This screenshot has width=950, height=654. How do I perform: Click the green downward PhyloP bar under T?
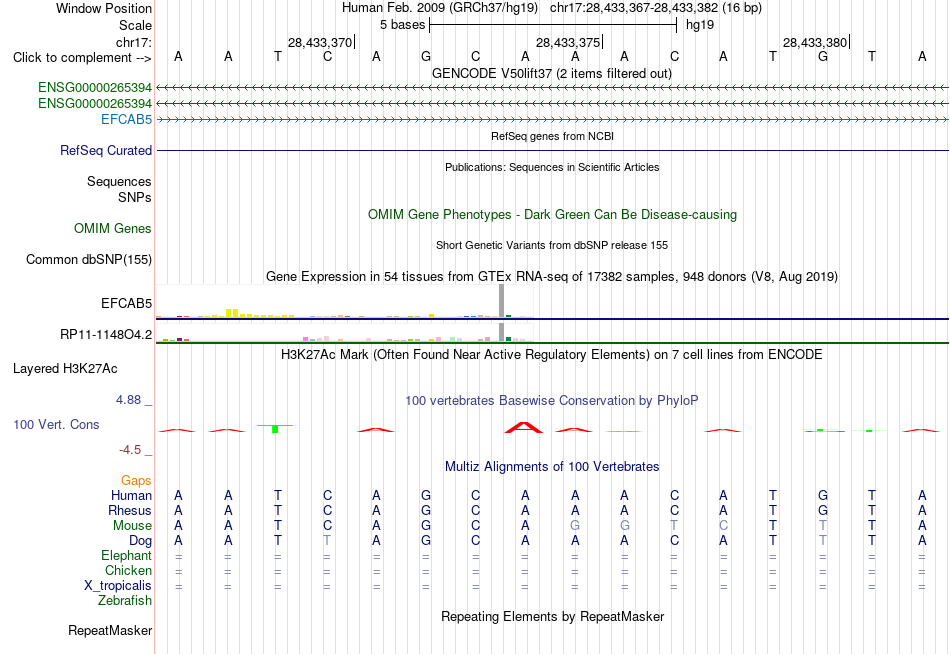point(275,429)
